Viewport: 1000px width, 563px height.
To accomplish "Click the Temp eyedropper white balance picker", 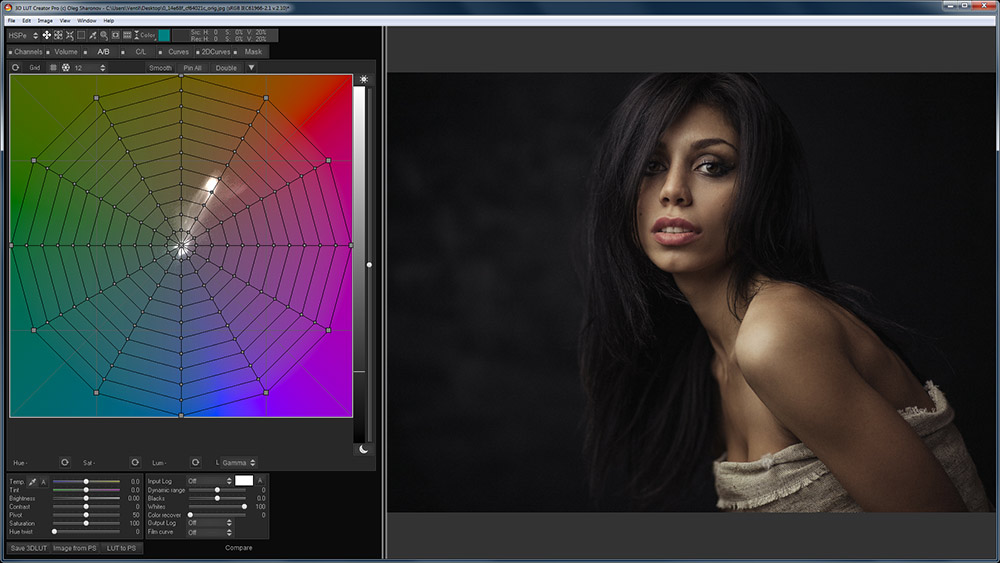I will (x=32, y=481).
